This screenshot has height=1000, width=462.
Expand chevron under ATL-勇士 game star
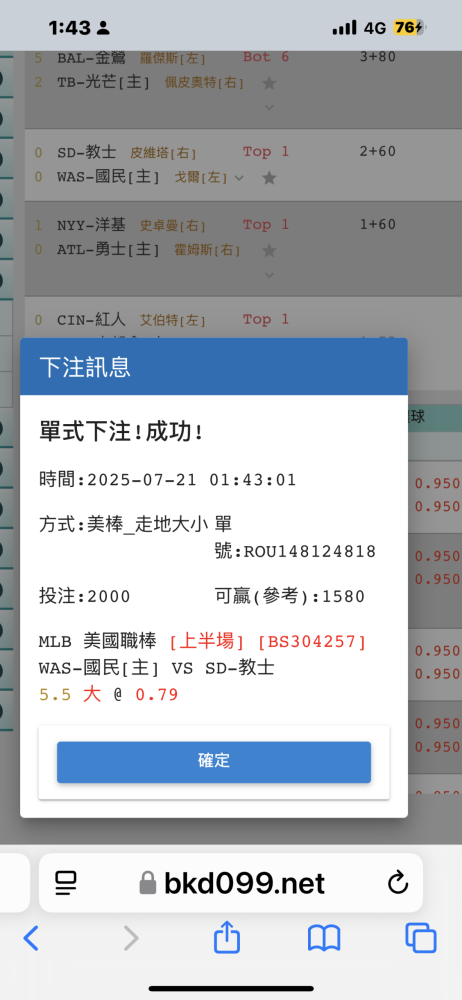(x=269, y=275)
